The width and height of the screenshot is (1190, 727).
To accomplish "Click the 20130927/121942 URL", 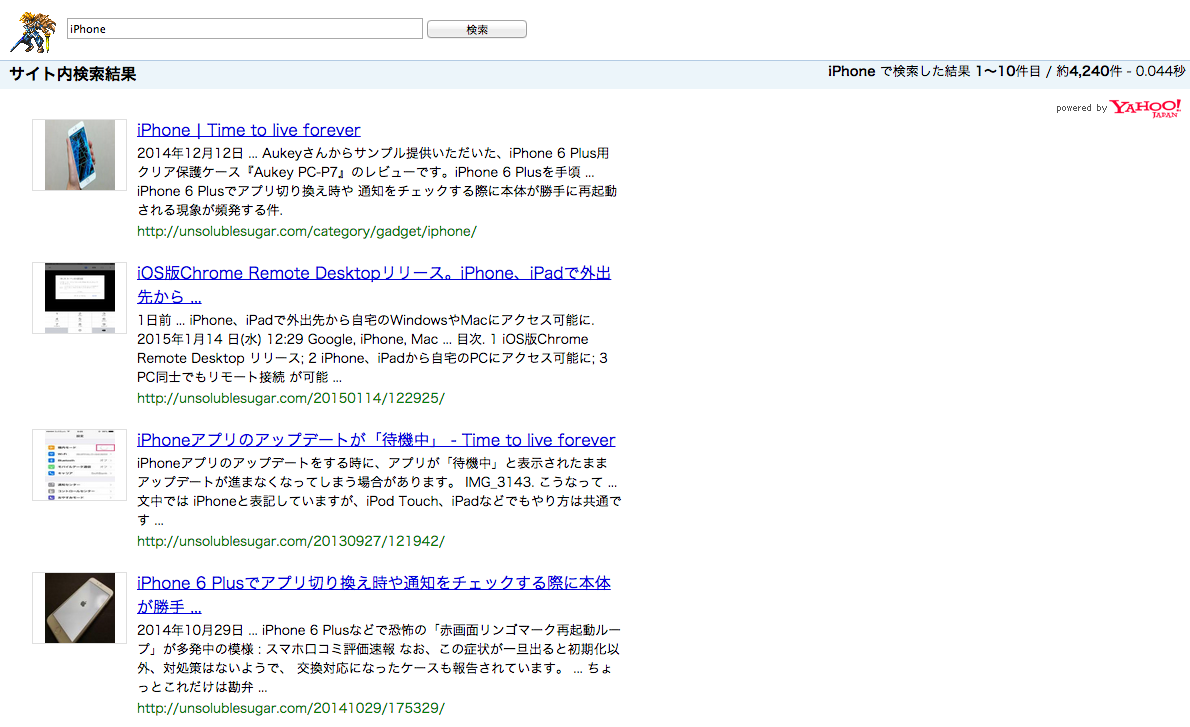I will (291, 541).
